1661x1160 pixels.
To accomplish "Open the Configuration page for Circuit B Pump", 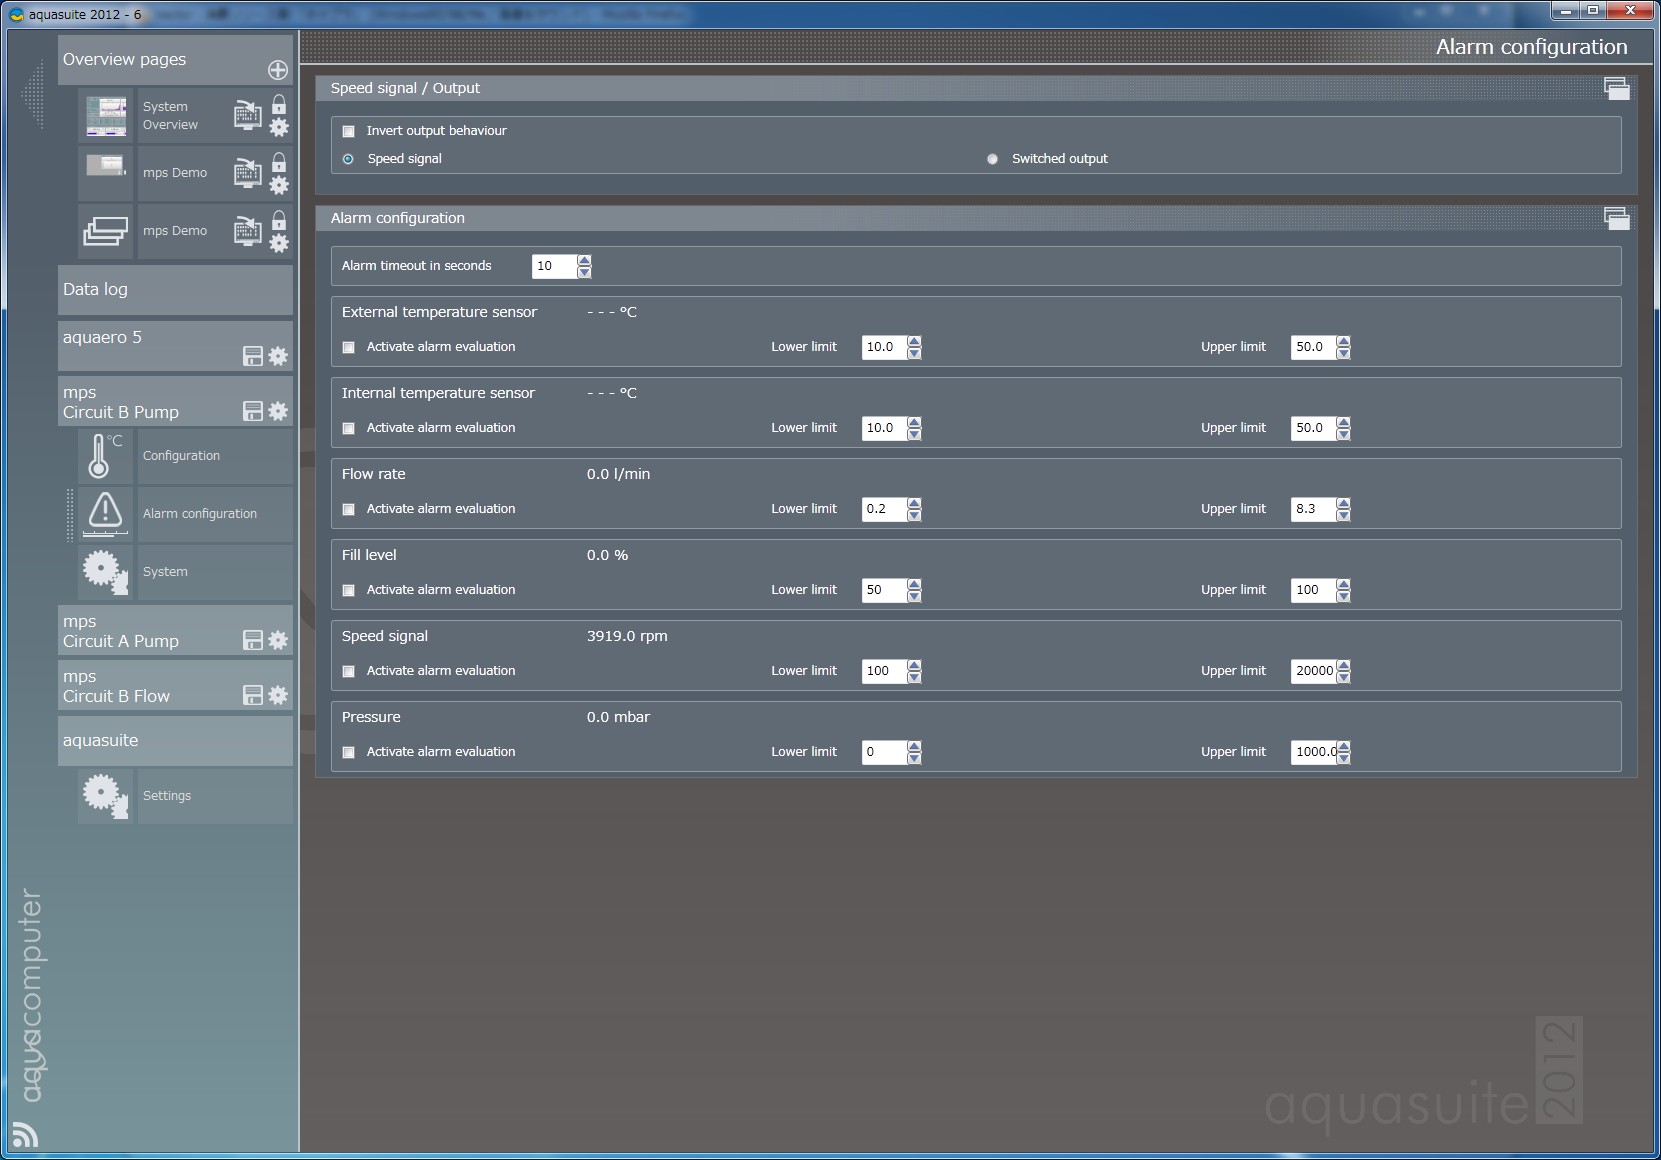I will [x=214, y=456].
